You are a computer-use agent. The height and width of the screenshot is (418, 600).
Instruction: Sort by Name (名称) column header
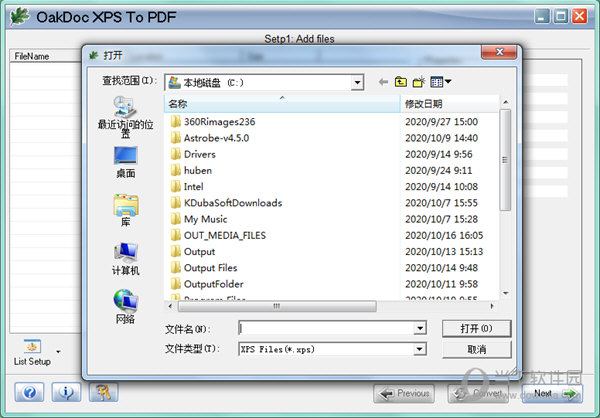pos(282,104)
